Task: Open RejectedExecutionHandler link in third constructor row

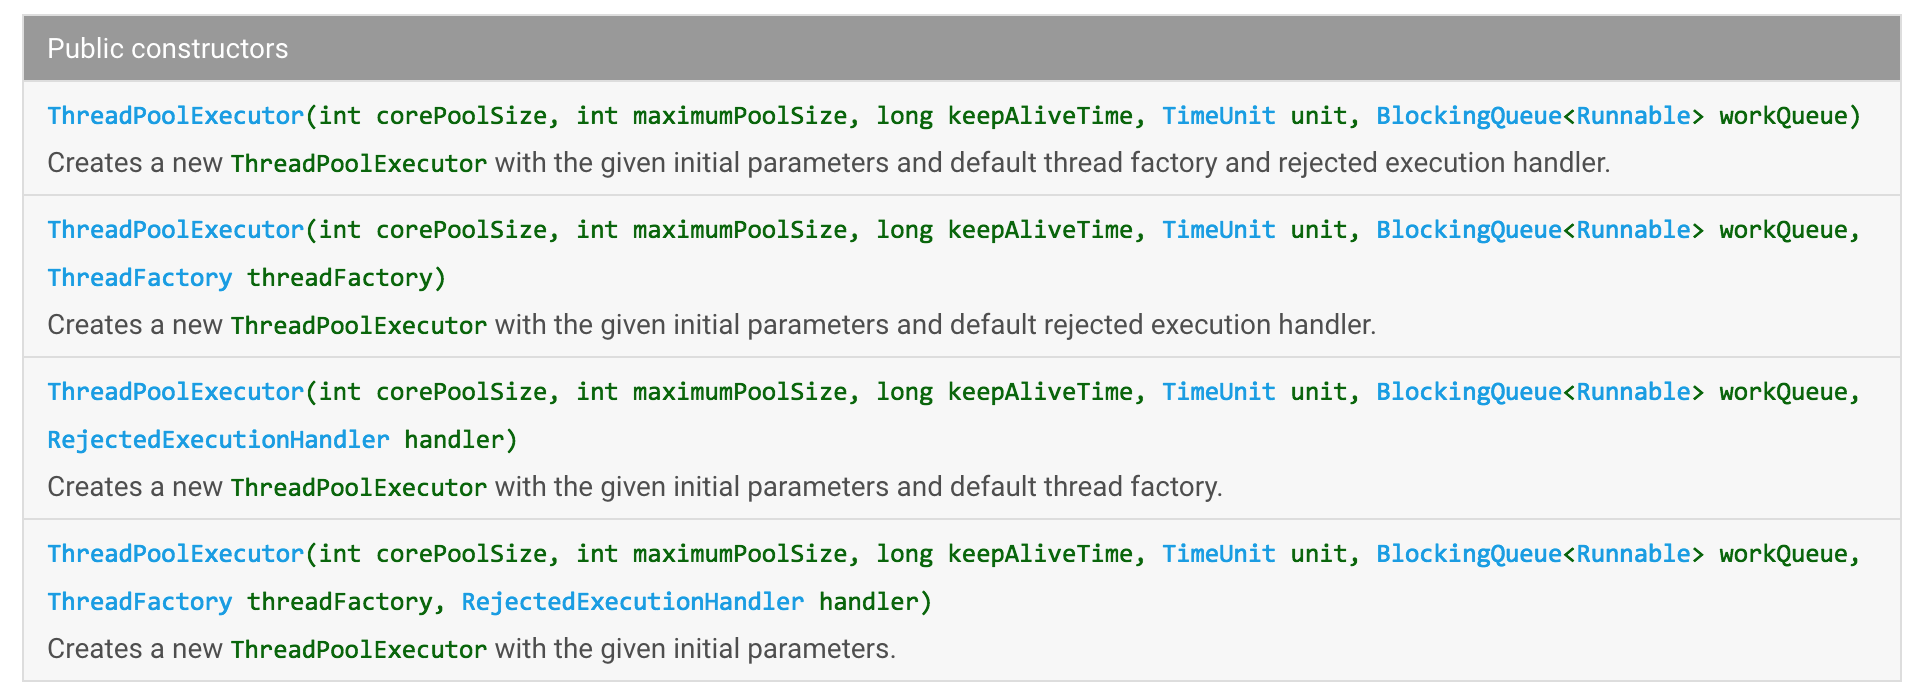Action: 218,440
